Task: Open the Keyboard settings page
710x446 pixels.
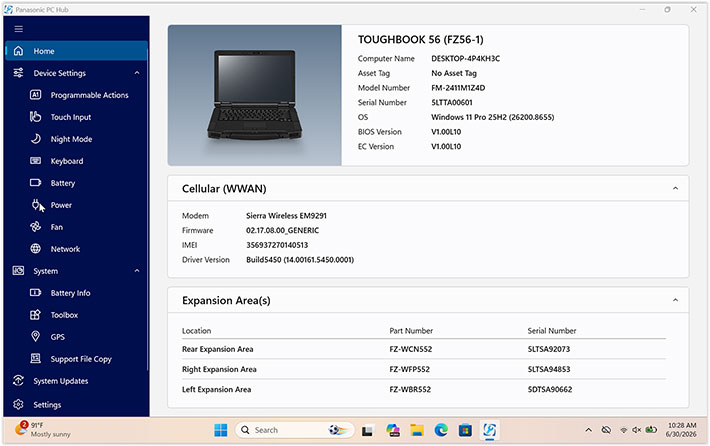Action: 67,161
